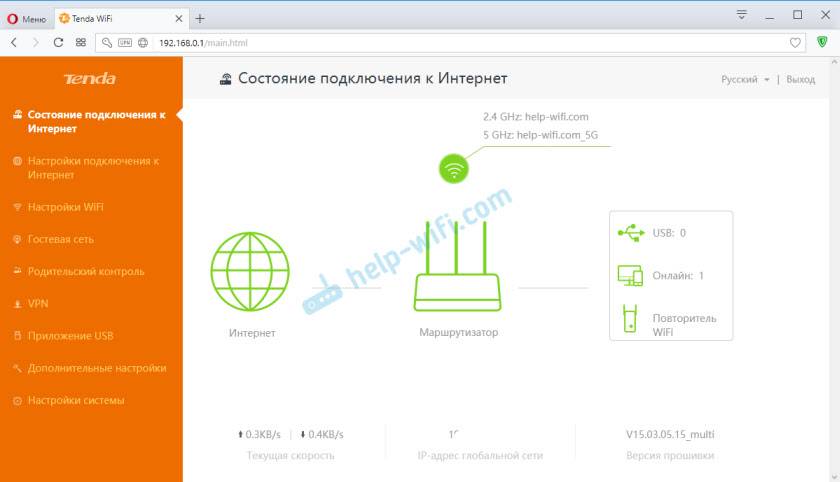This screenshot has height=482, width=840.
Task: Go back to previous page
Action: (x=14, y=42)
